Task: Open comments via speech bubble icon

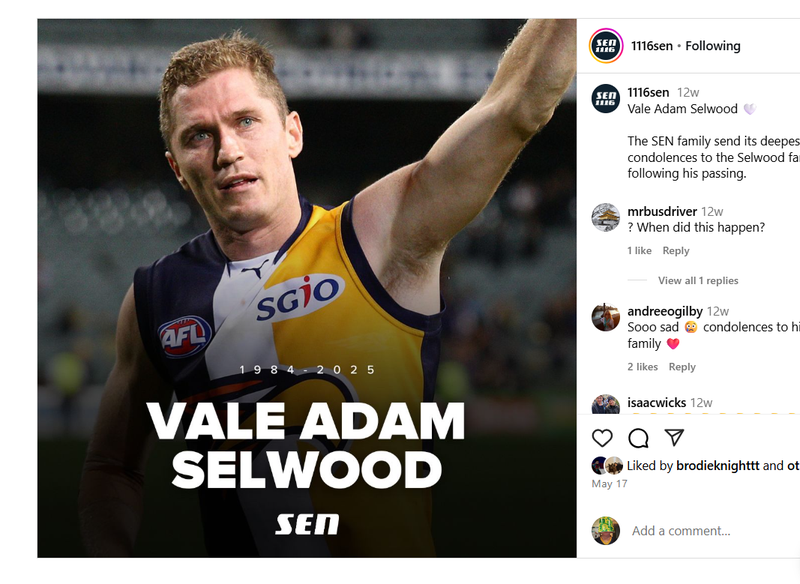Action: coord(638,438)
